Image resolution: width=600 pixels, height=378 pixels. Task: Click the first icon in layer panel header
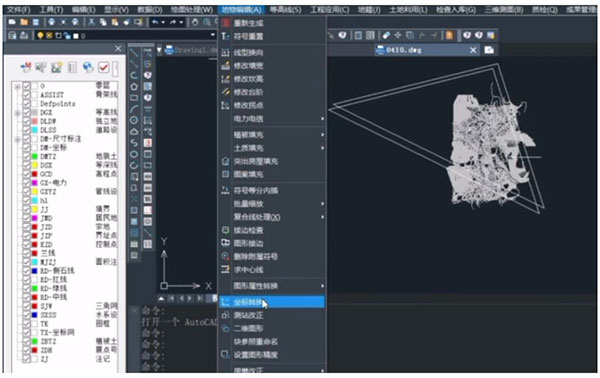point(26,68)
